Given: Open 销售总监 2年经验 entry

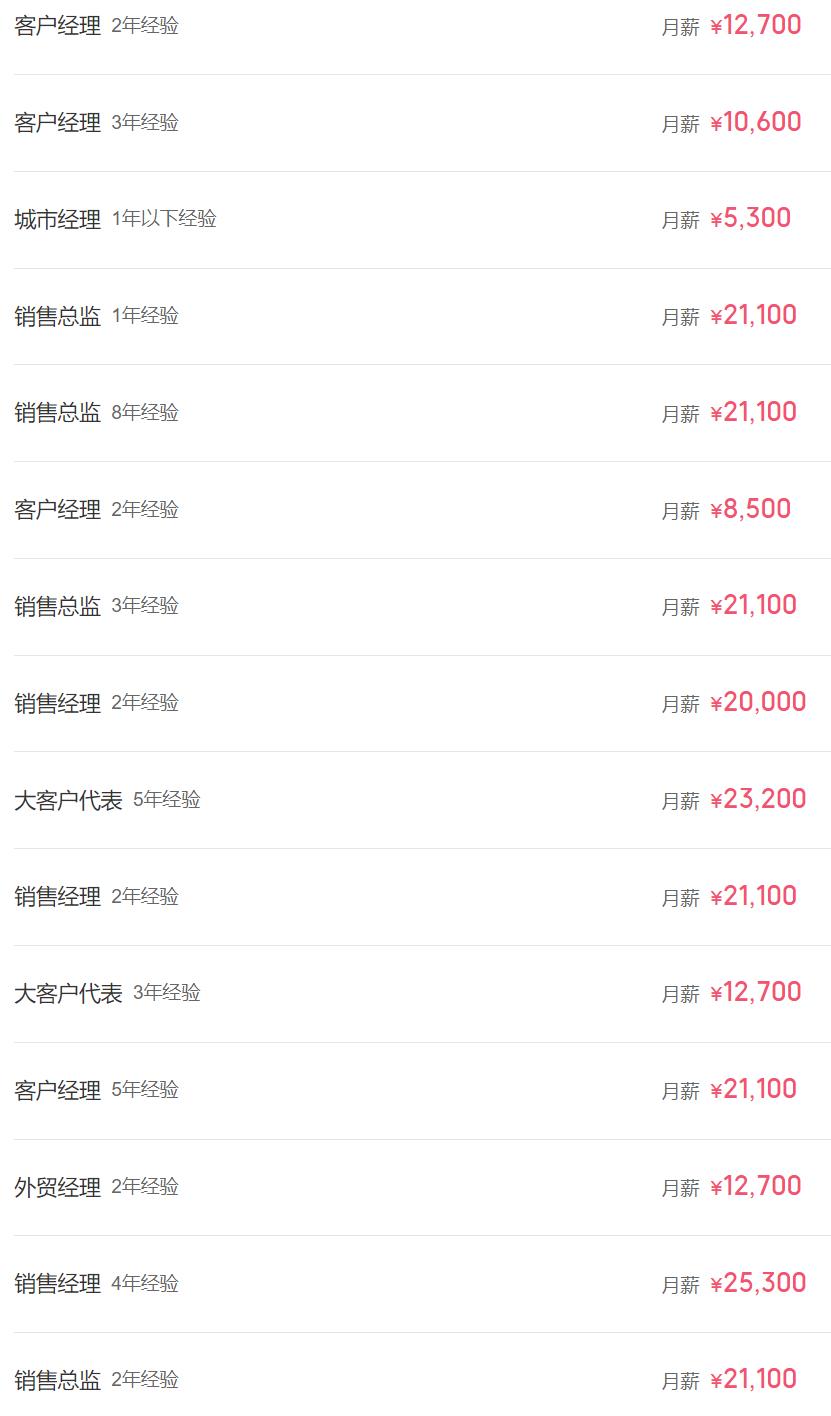Looking at the screenshot, I should pos(58,1381).
